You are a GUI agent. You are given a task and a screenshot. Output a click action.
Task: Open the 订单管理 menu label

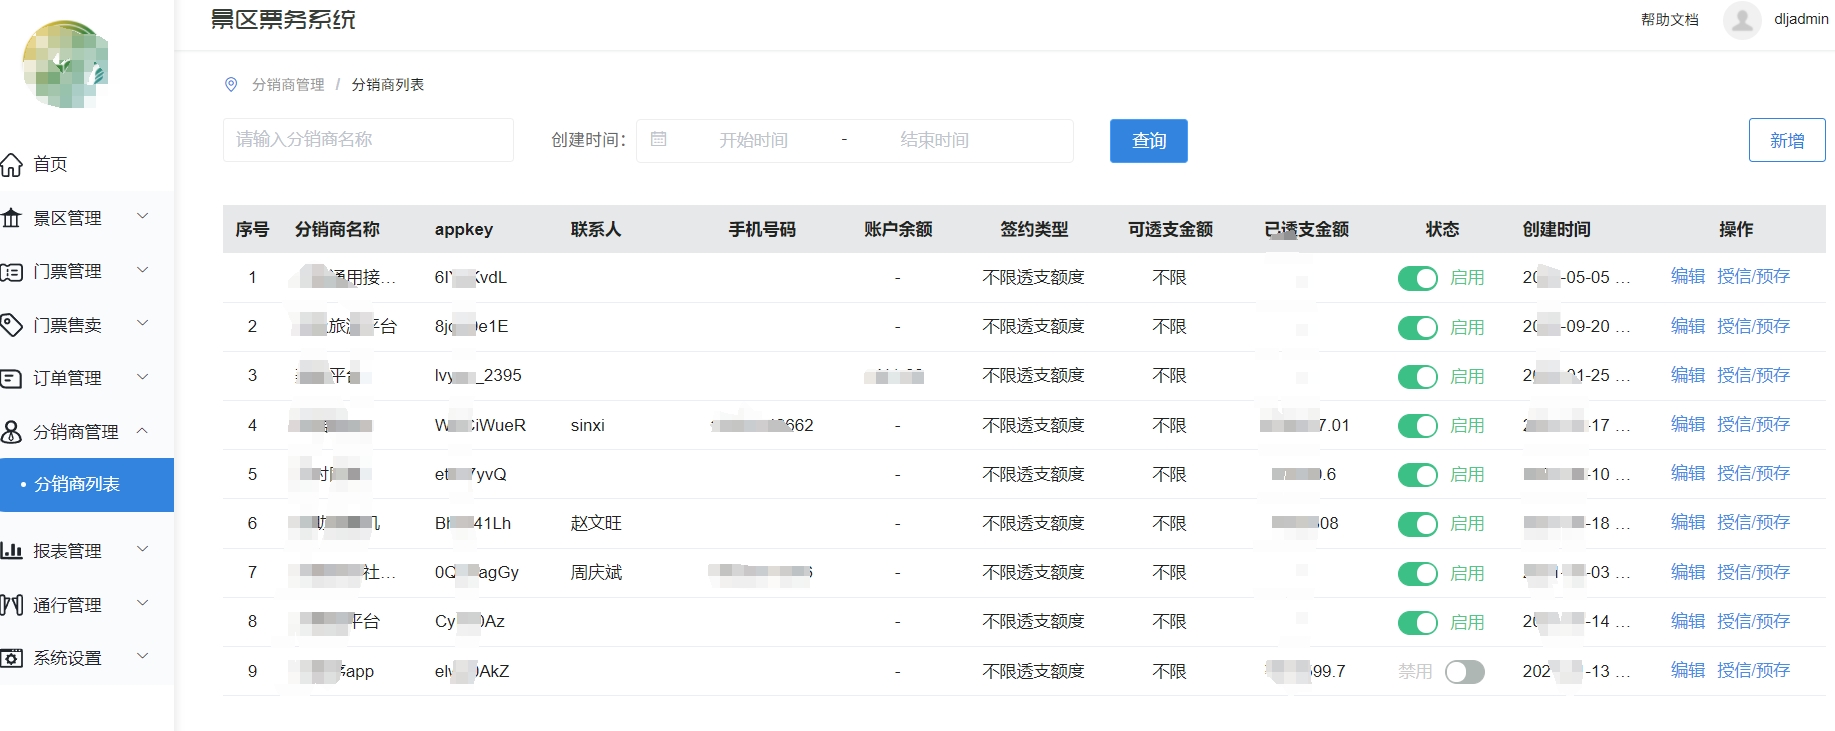[67, 378]
